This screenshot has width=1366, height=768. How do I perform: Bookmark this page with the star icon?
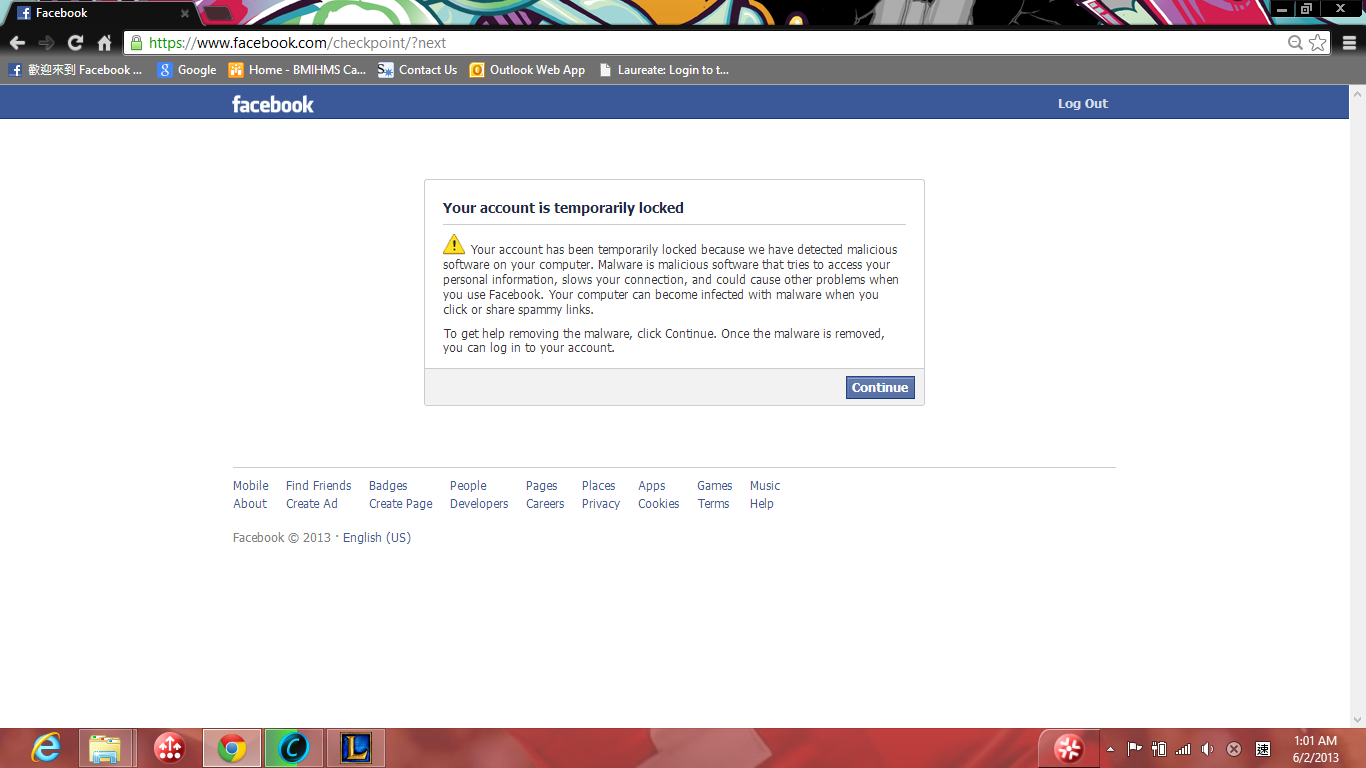(x=1318, y=43)
